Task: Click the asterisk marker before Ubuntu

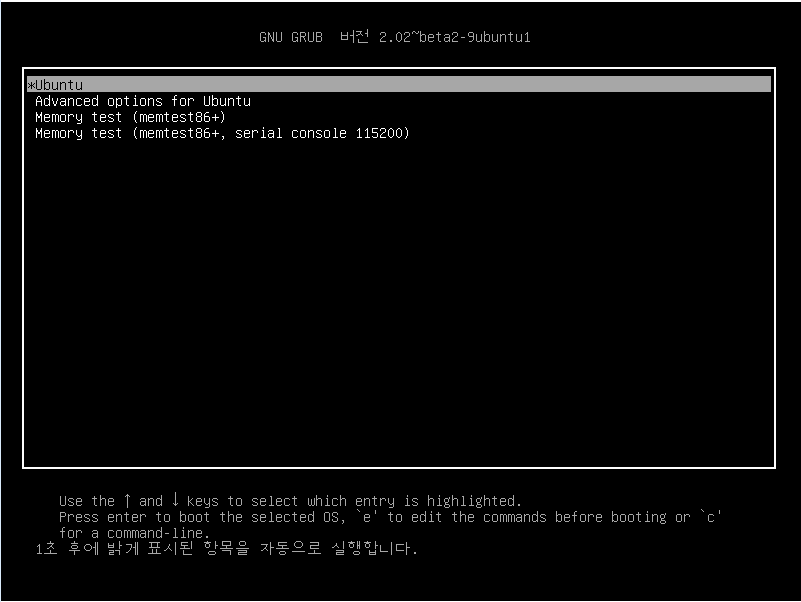Action: 31,85
